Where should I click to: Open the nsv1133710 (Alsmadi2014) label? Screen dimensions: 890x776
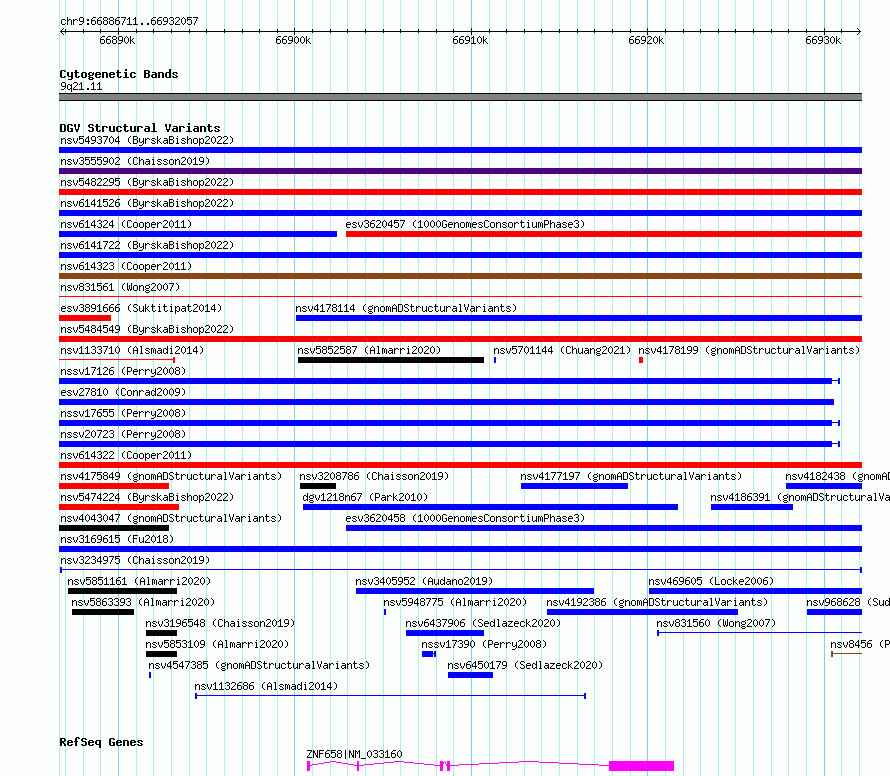tap(132, 350)
